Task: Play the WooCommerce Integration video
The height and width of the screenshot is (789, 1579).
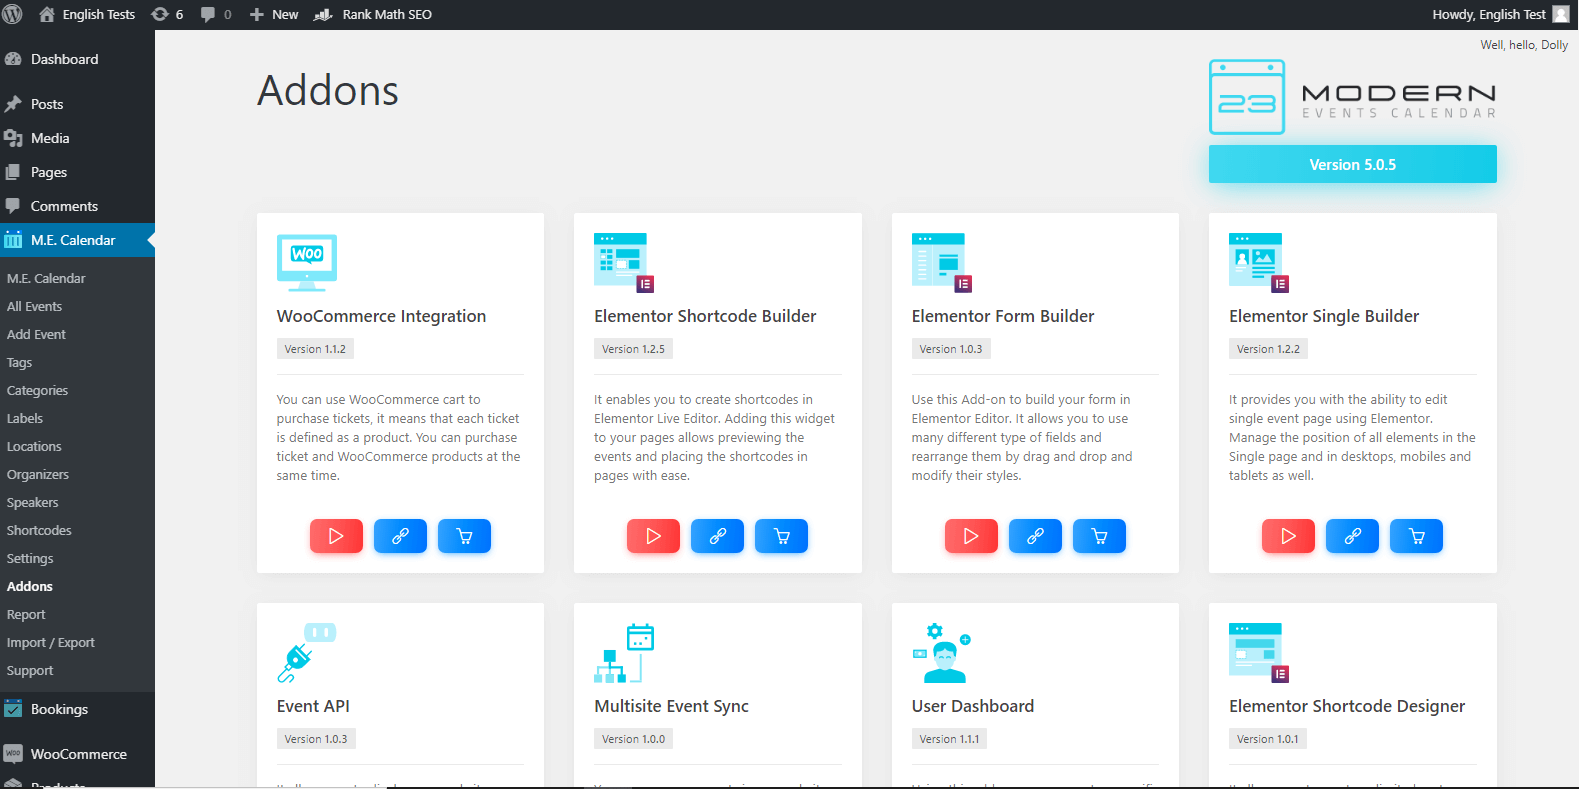Action: (x=336, y=536)
